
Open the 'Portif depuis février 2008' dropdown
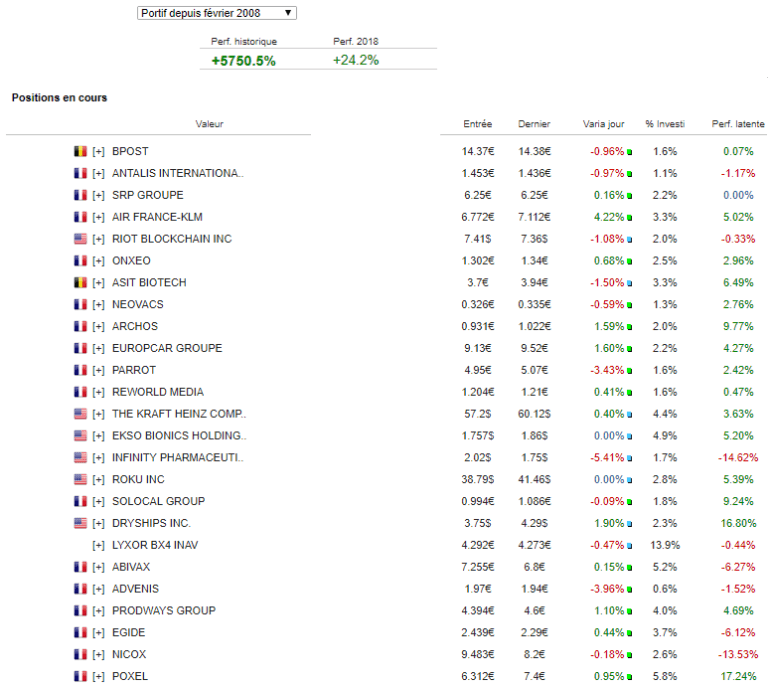(x=216, y=13)
